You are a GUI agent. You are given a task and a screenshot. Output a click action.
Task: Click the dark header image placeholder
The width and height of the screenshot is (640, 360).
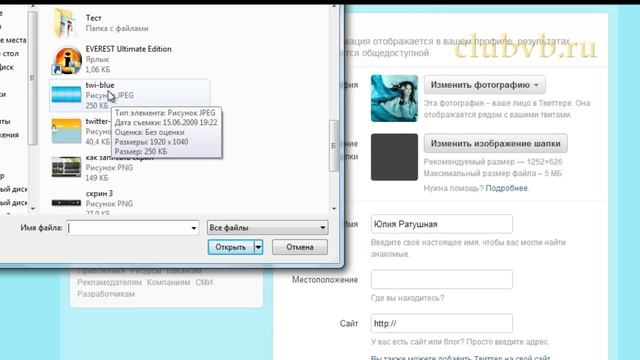(394, 157)
